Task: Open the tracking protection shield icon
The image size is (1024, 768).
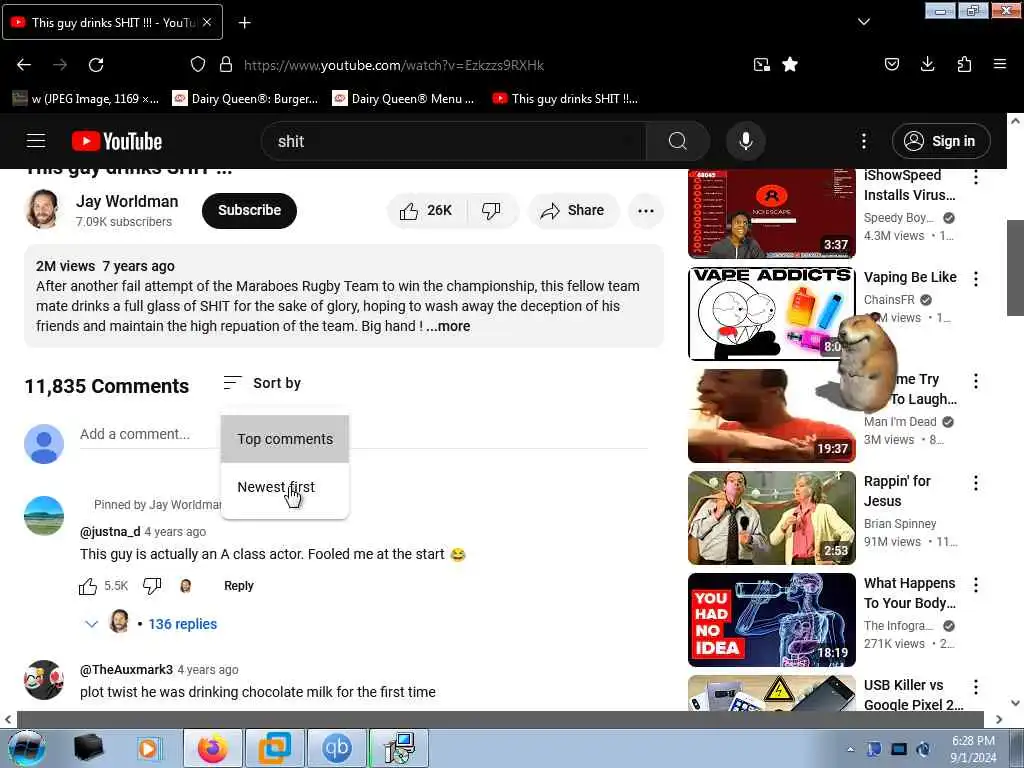Action: pos(198,65)
